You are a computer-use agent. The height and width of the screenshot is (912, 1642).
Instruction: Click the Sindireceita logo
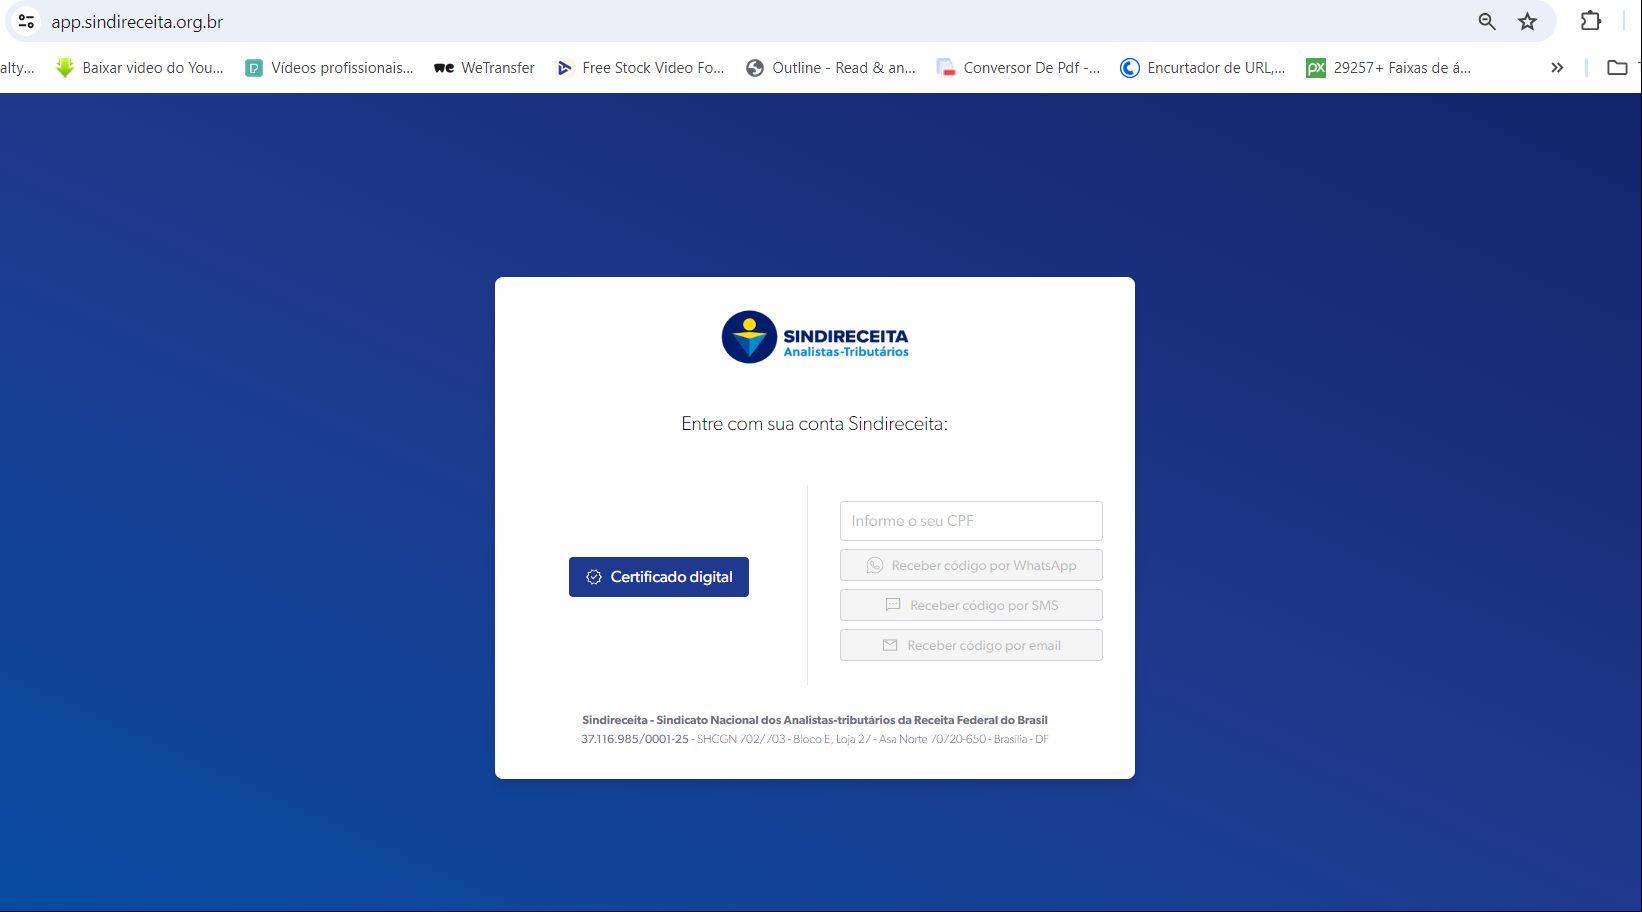(815, 337)
